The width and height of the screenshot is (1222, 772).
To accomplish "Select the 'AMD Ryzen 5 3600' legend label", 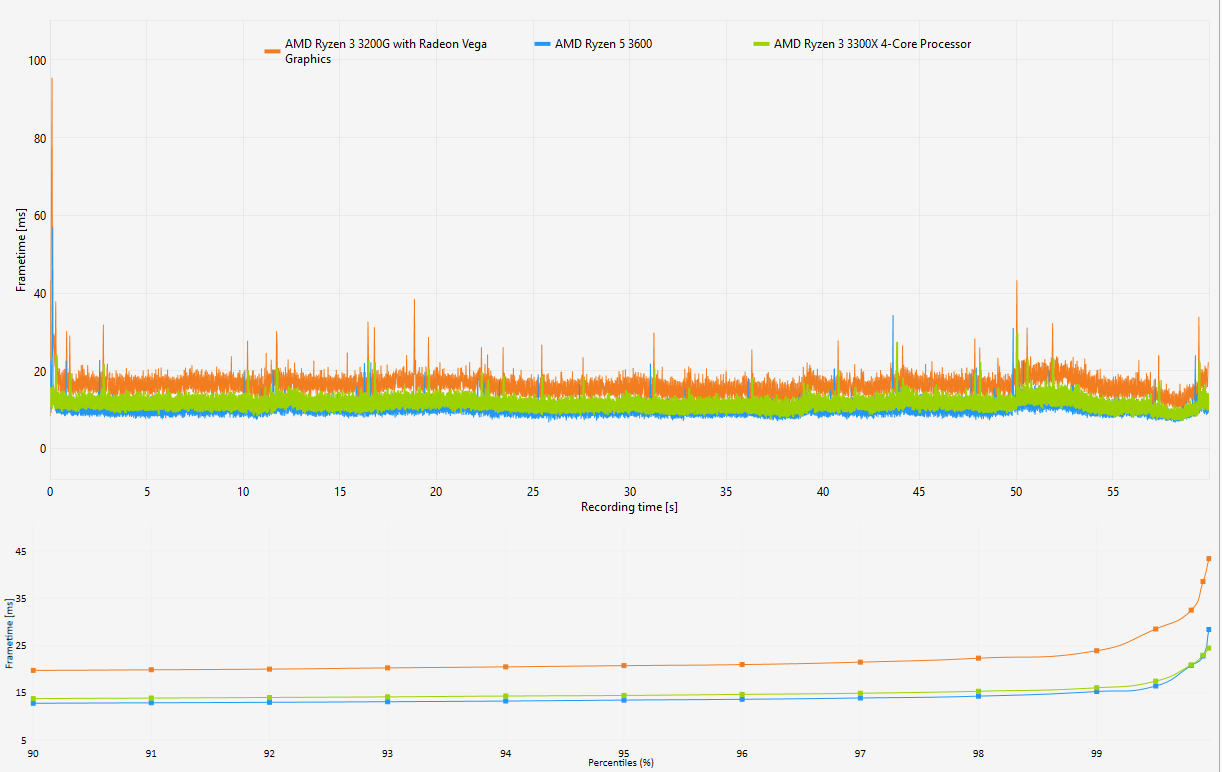I will 604,44.
